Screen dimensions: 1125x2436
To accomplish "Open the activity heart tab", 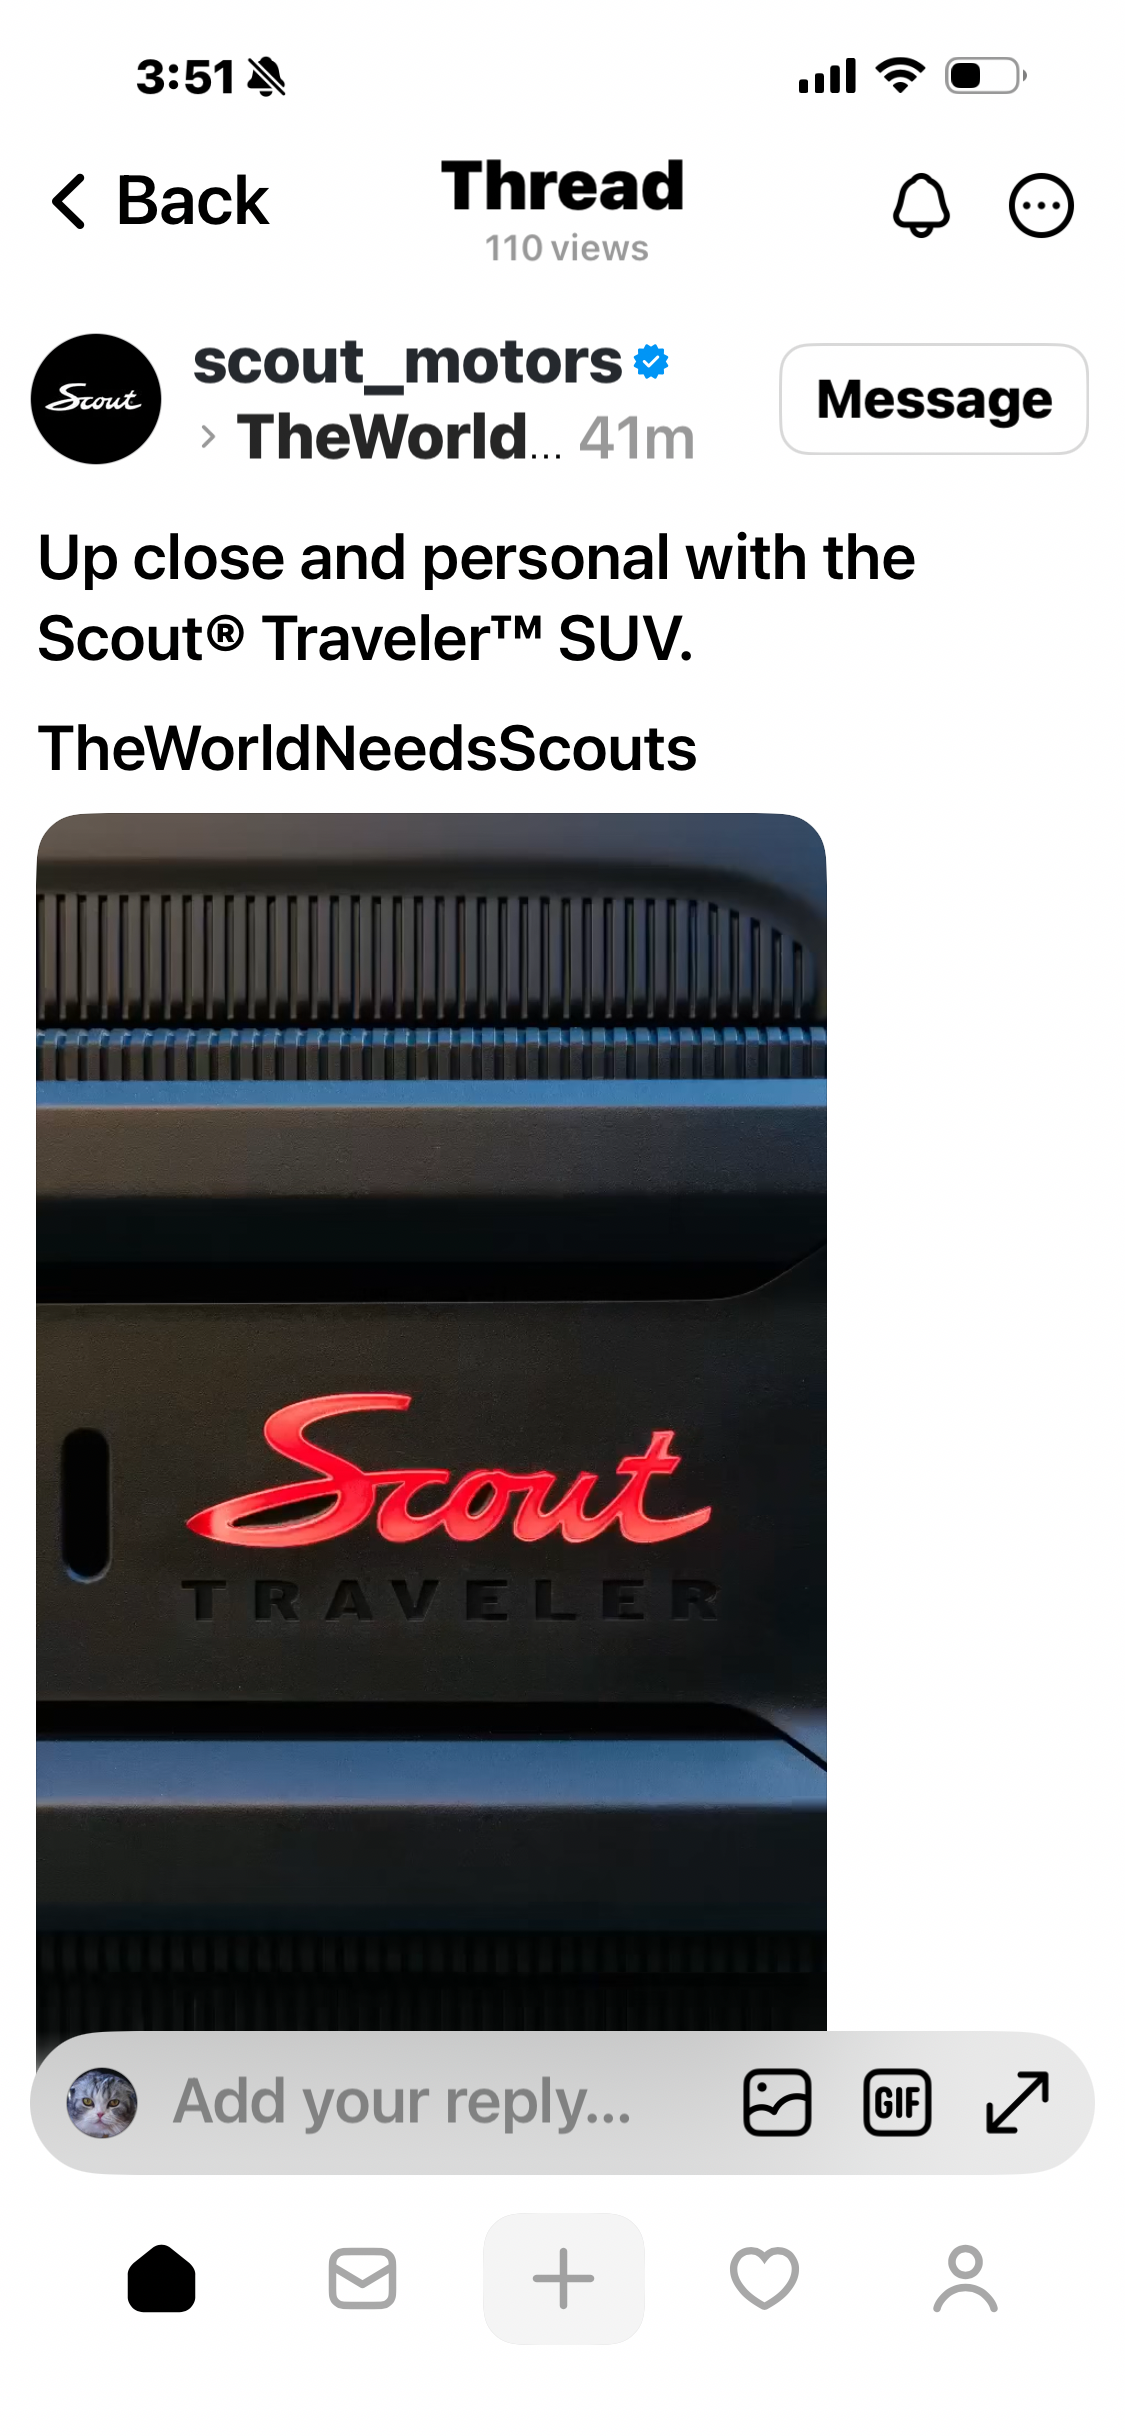I will 765,2279.
